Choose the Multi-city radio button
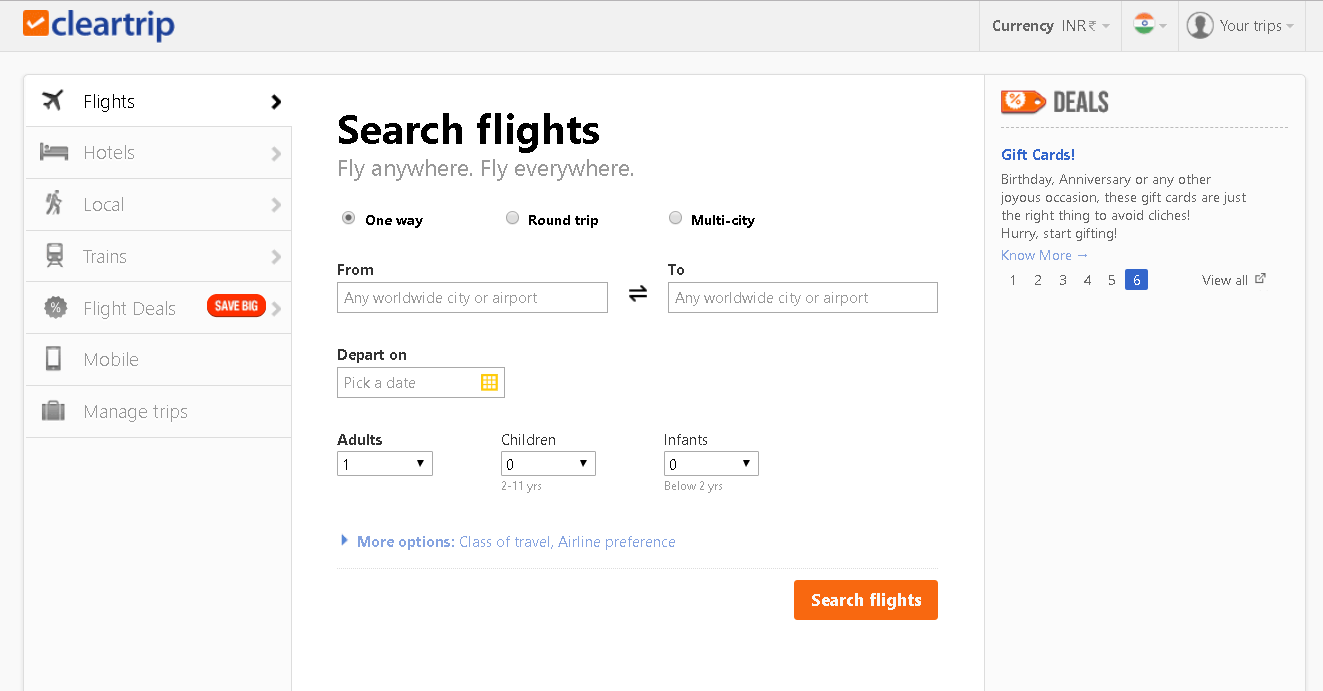Viewport: 1323px width, 691px height. pos(675,218)
